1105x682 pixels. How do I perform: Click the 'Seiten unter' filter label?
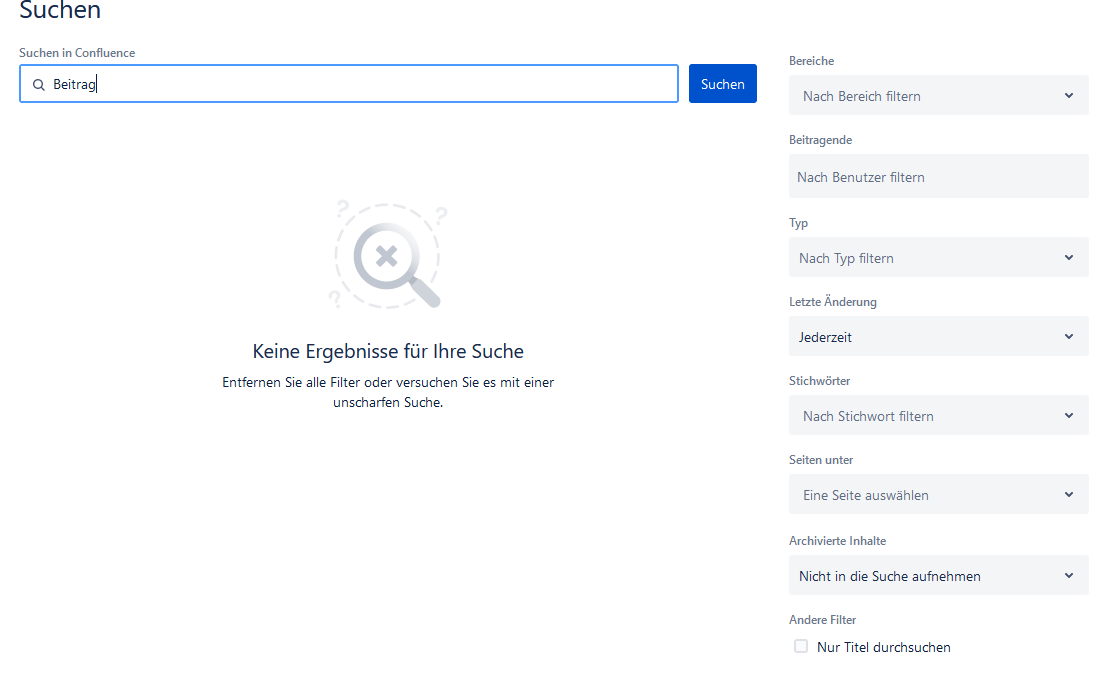tap(821, 459)
